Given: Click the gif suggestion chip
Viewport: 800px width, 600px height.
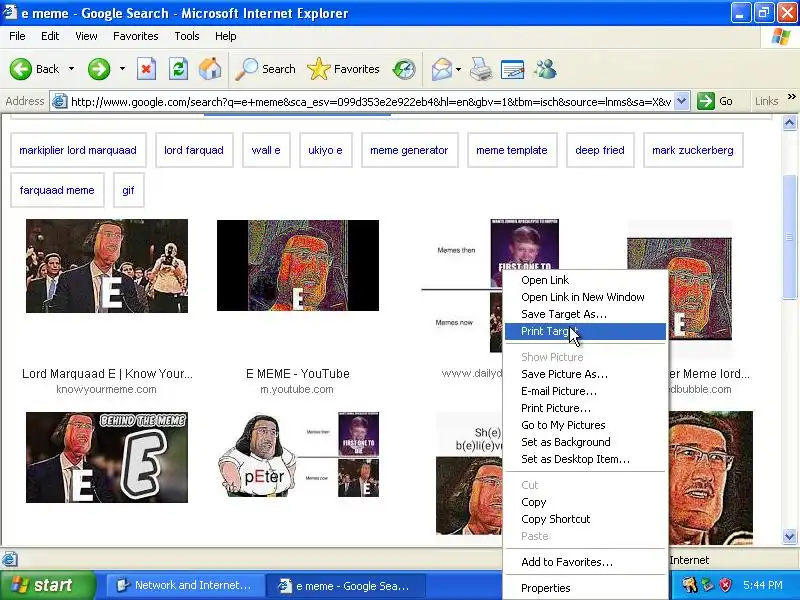Looking at the screenshot, I should point(128,190).
